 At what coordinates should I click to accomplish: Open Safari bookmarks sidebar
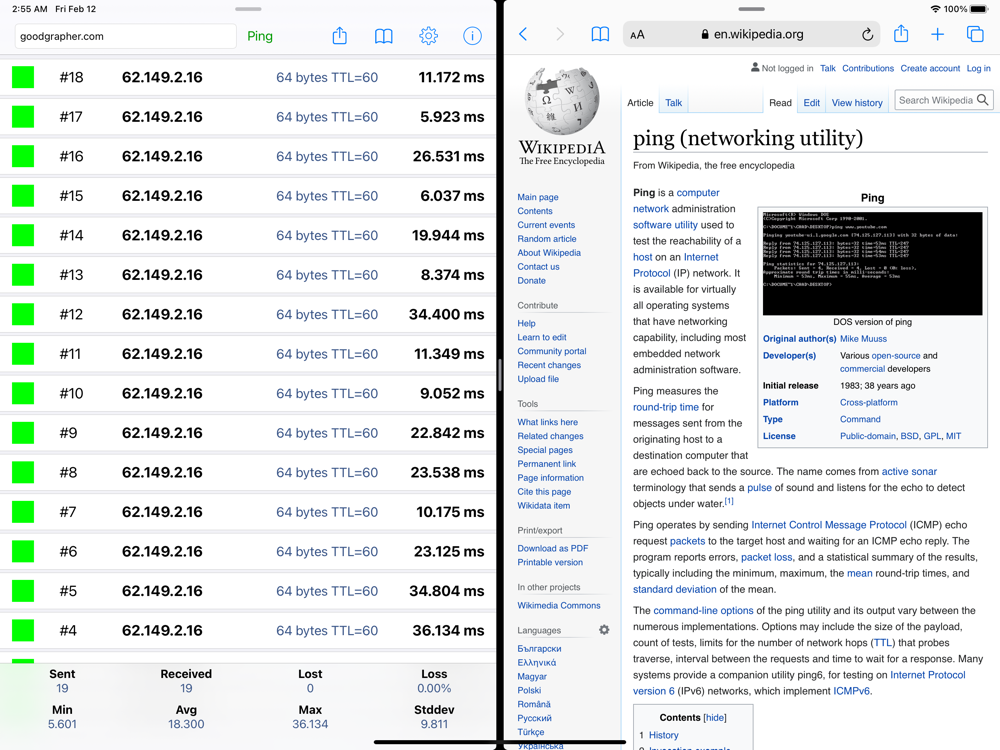coord(600,34)
